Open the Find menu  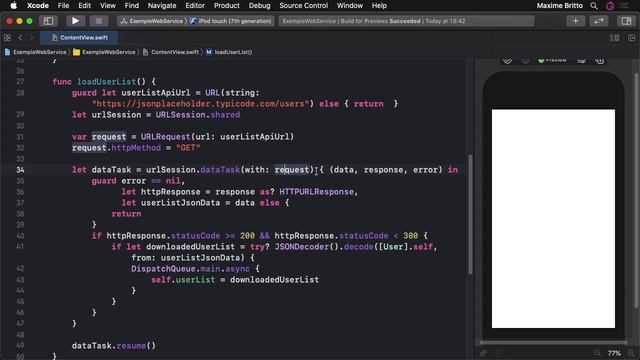coord(131,6)
